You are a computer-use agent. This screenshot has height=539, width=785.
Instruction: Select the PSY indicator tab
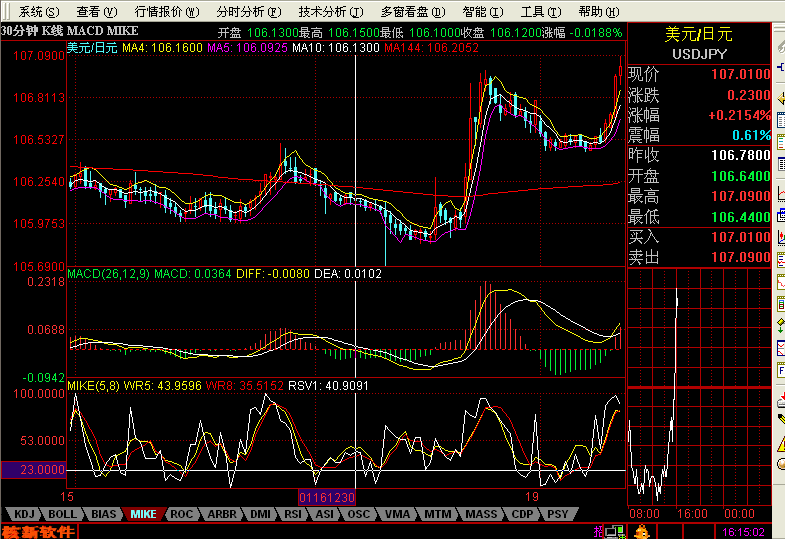click(x=557, y=514)
